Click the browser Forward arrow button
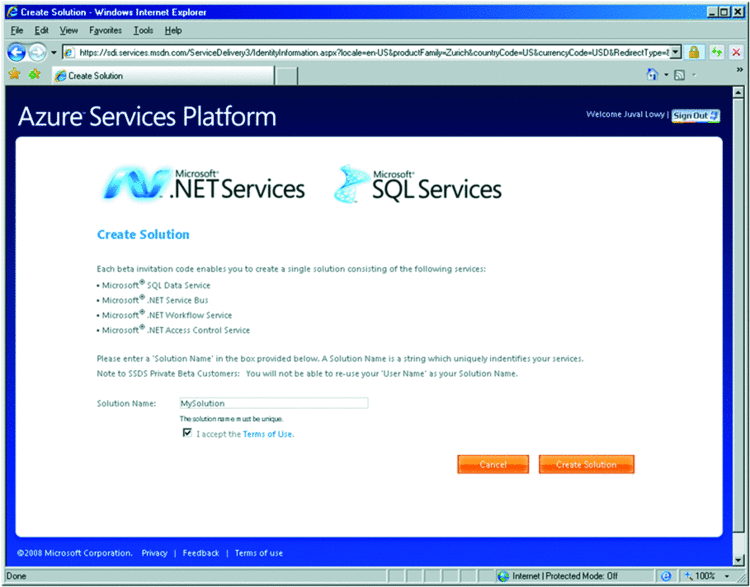This screenshot has width=750, height=587. 38,53
